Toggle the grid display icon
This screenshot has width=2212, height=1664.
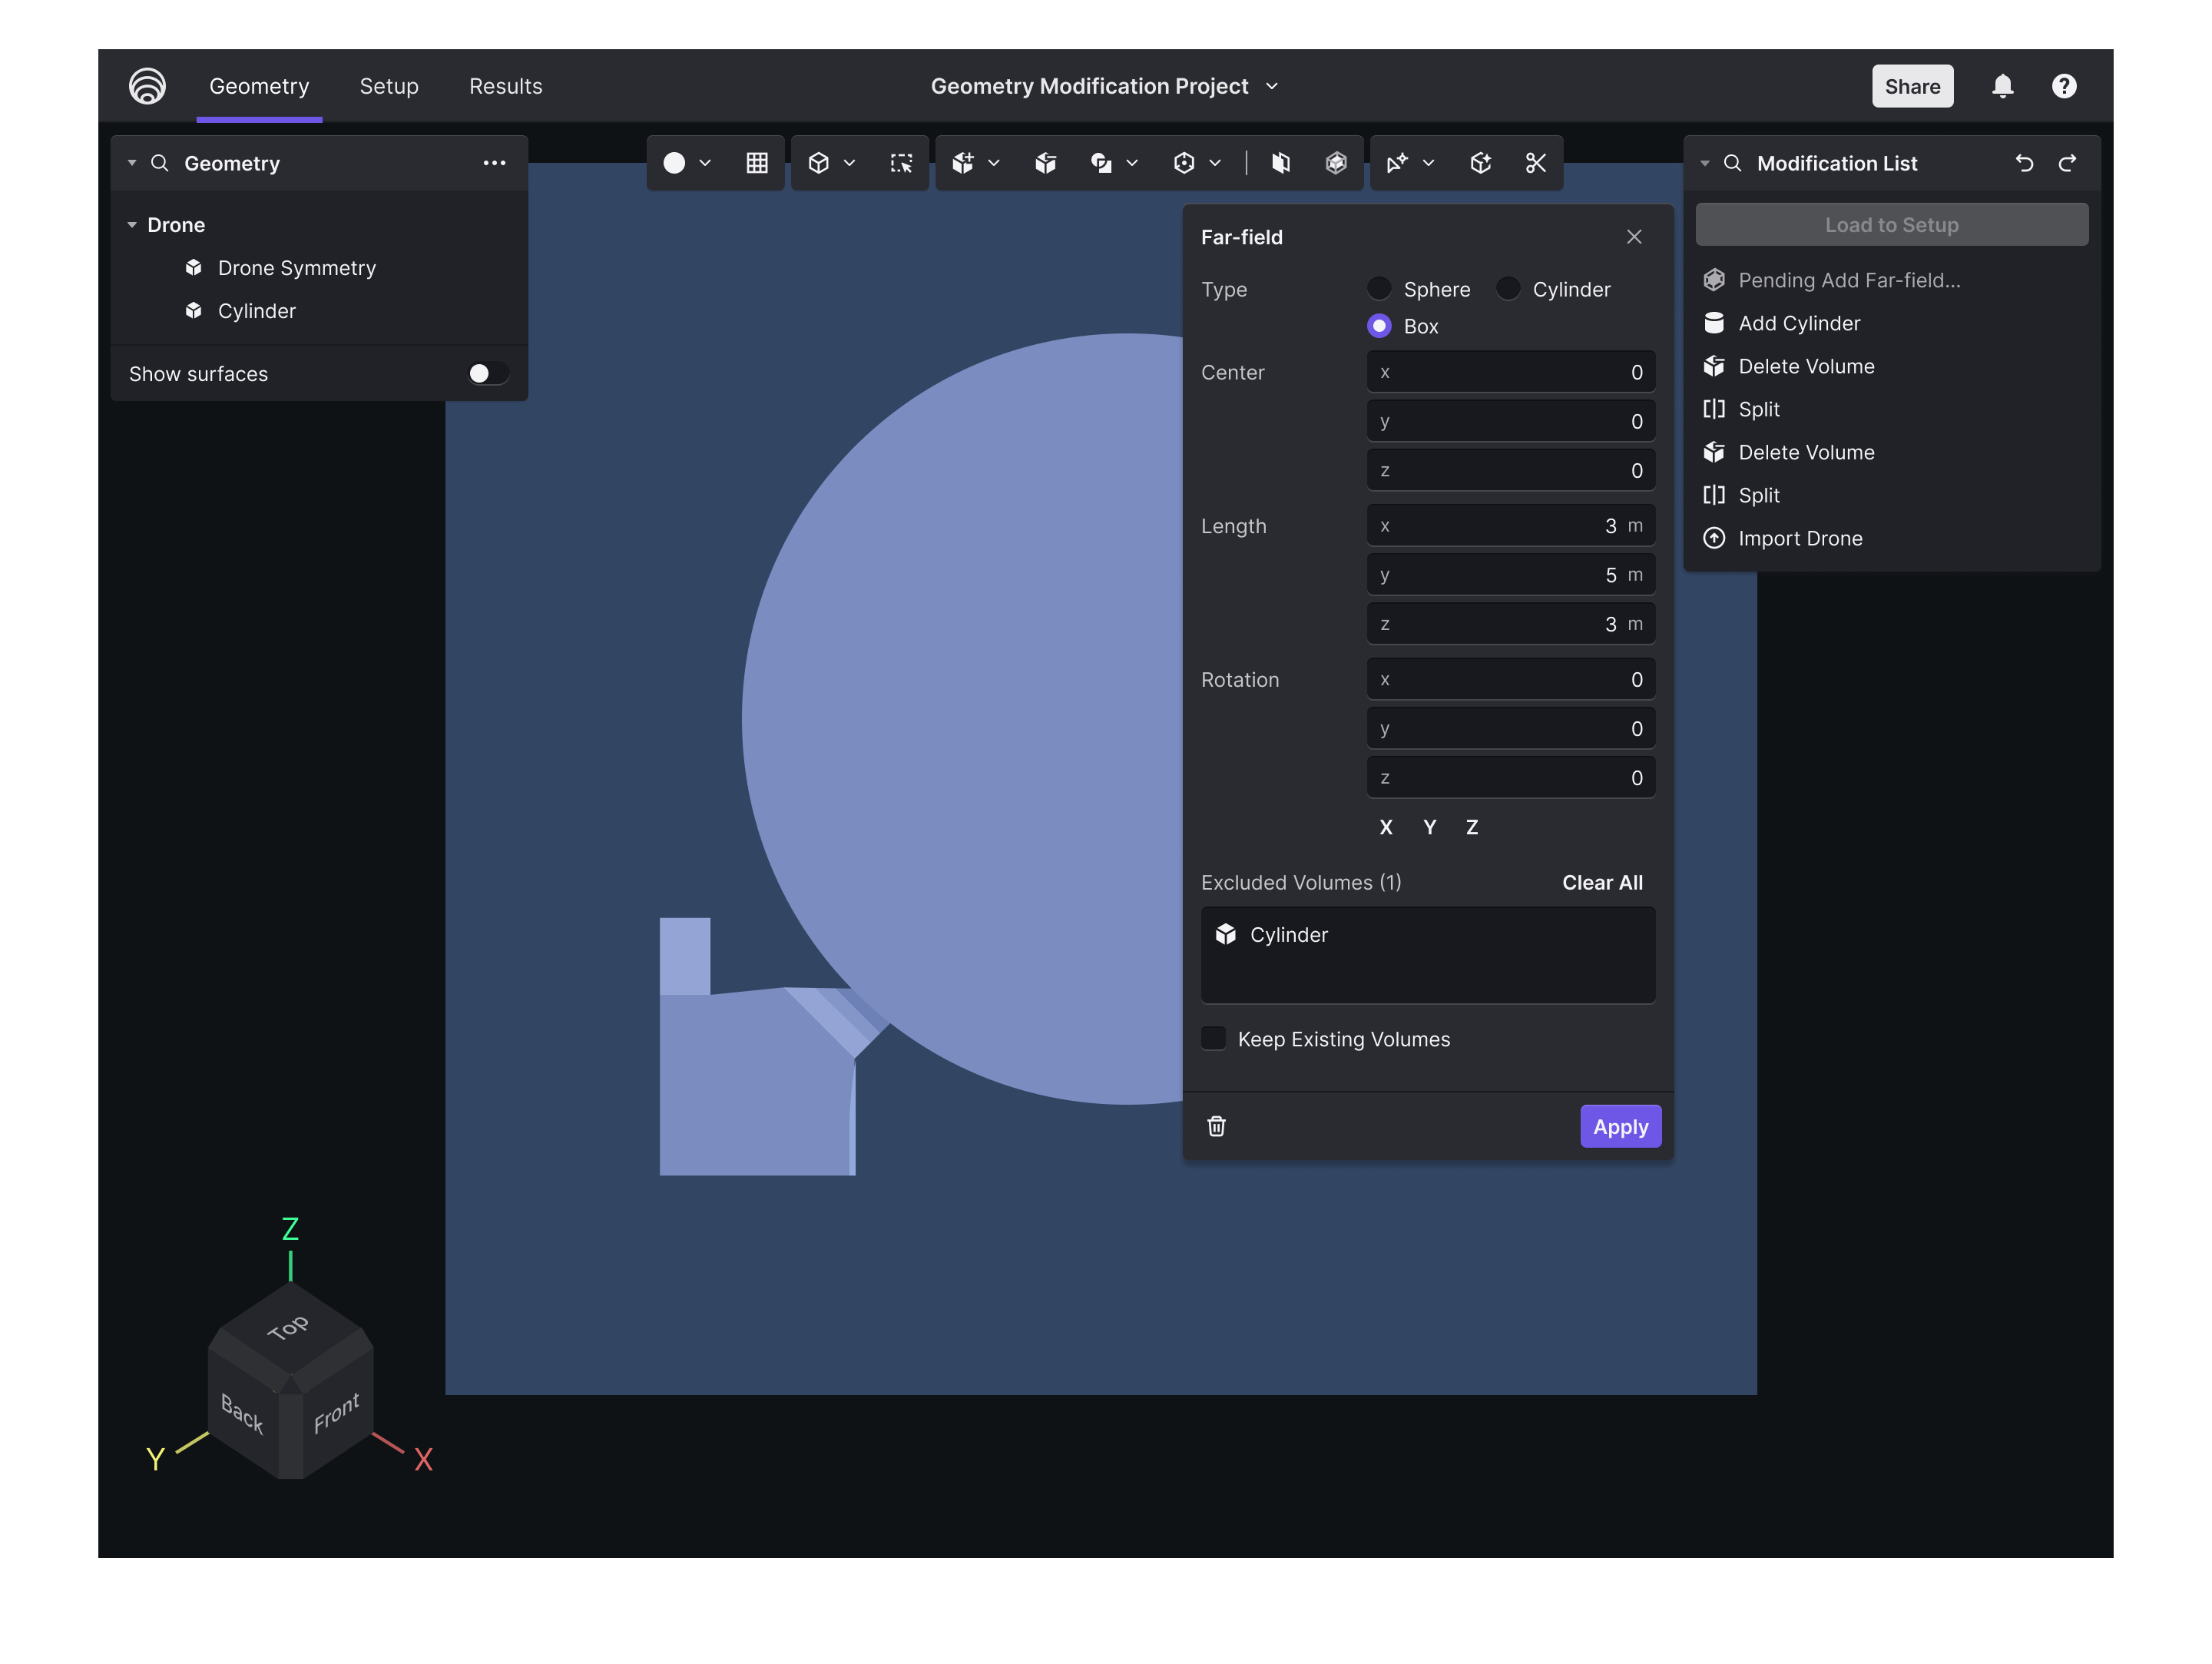tap(757, 163)
